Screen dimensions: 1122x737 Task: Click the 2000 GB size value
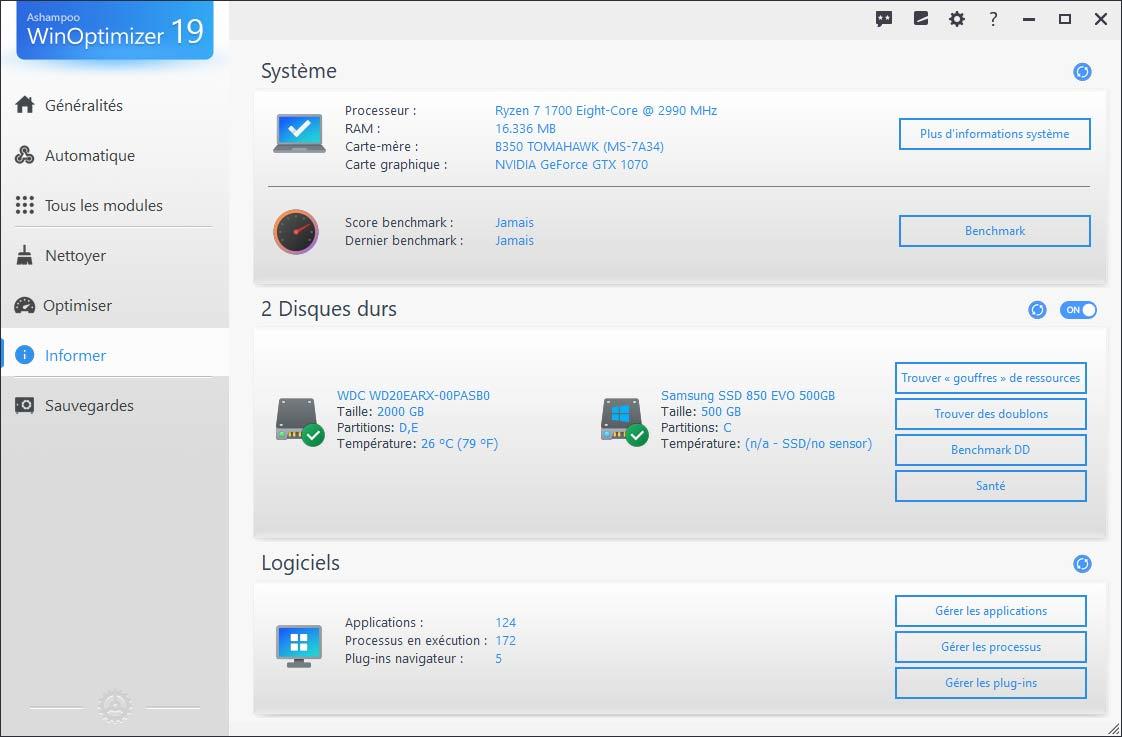click(x=400, y=411)
